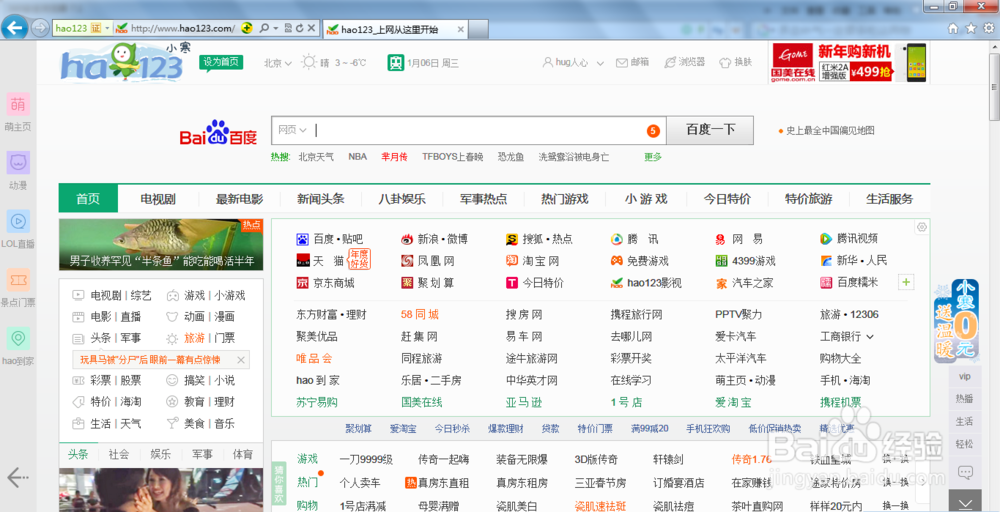This screenshot has height=512, width=1000.
Task: Open browser home icon at top right
Action: 953,28
